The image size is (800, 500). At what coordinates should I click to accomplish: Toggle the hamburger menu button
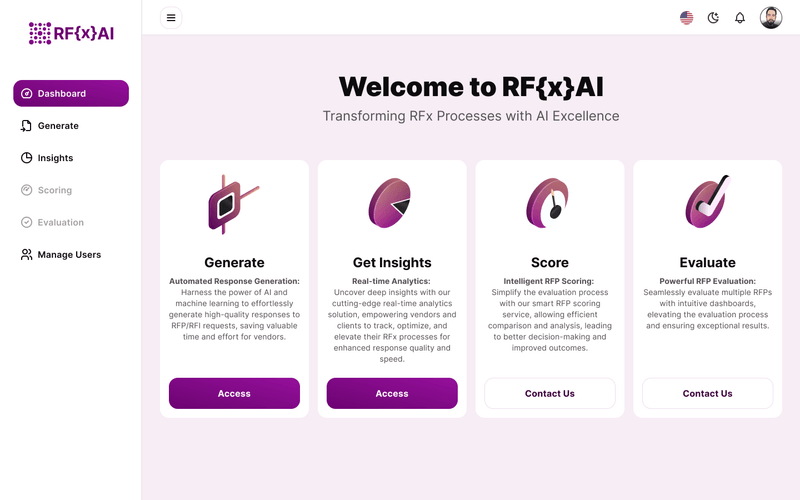tap(171, 18)
